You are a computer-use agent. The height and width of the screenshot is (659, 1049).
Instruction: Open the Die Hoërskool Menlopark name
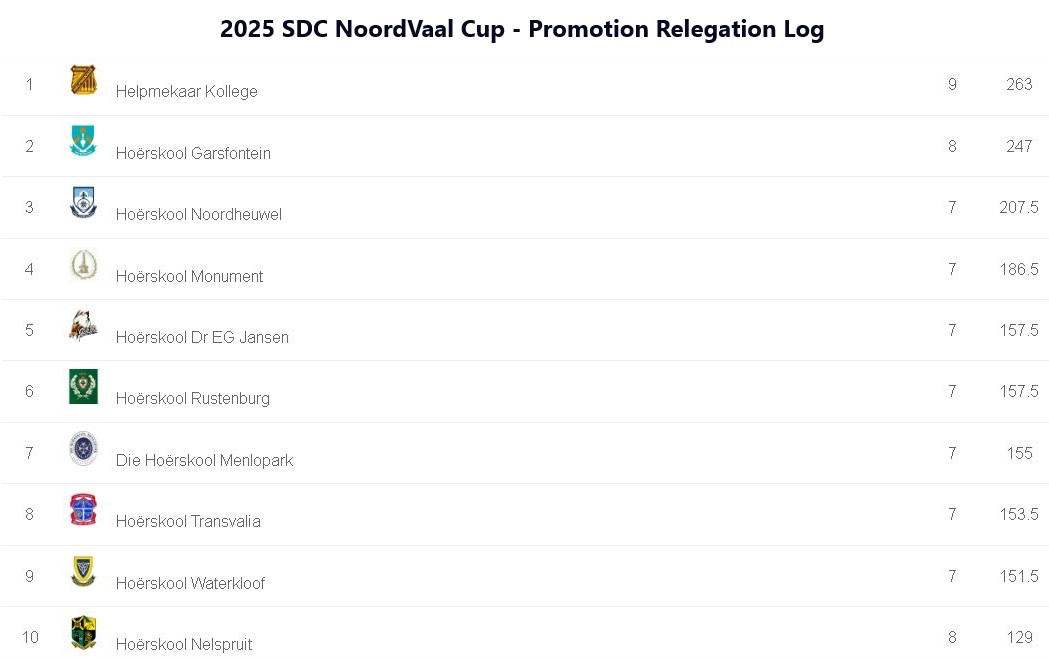point(204,461)
